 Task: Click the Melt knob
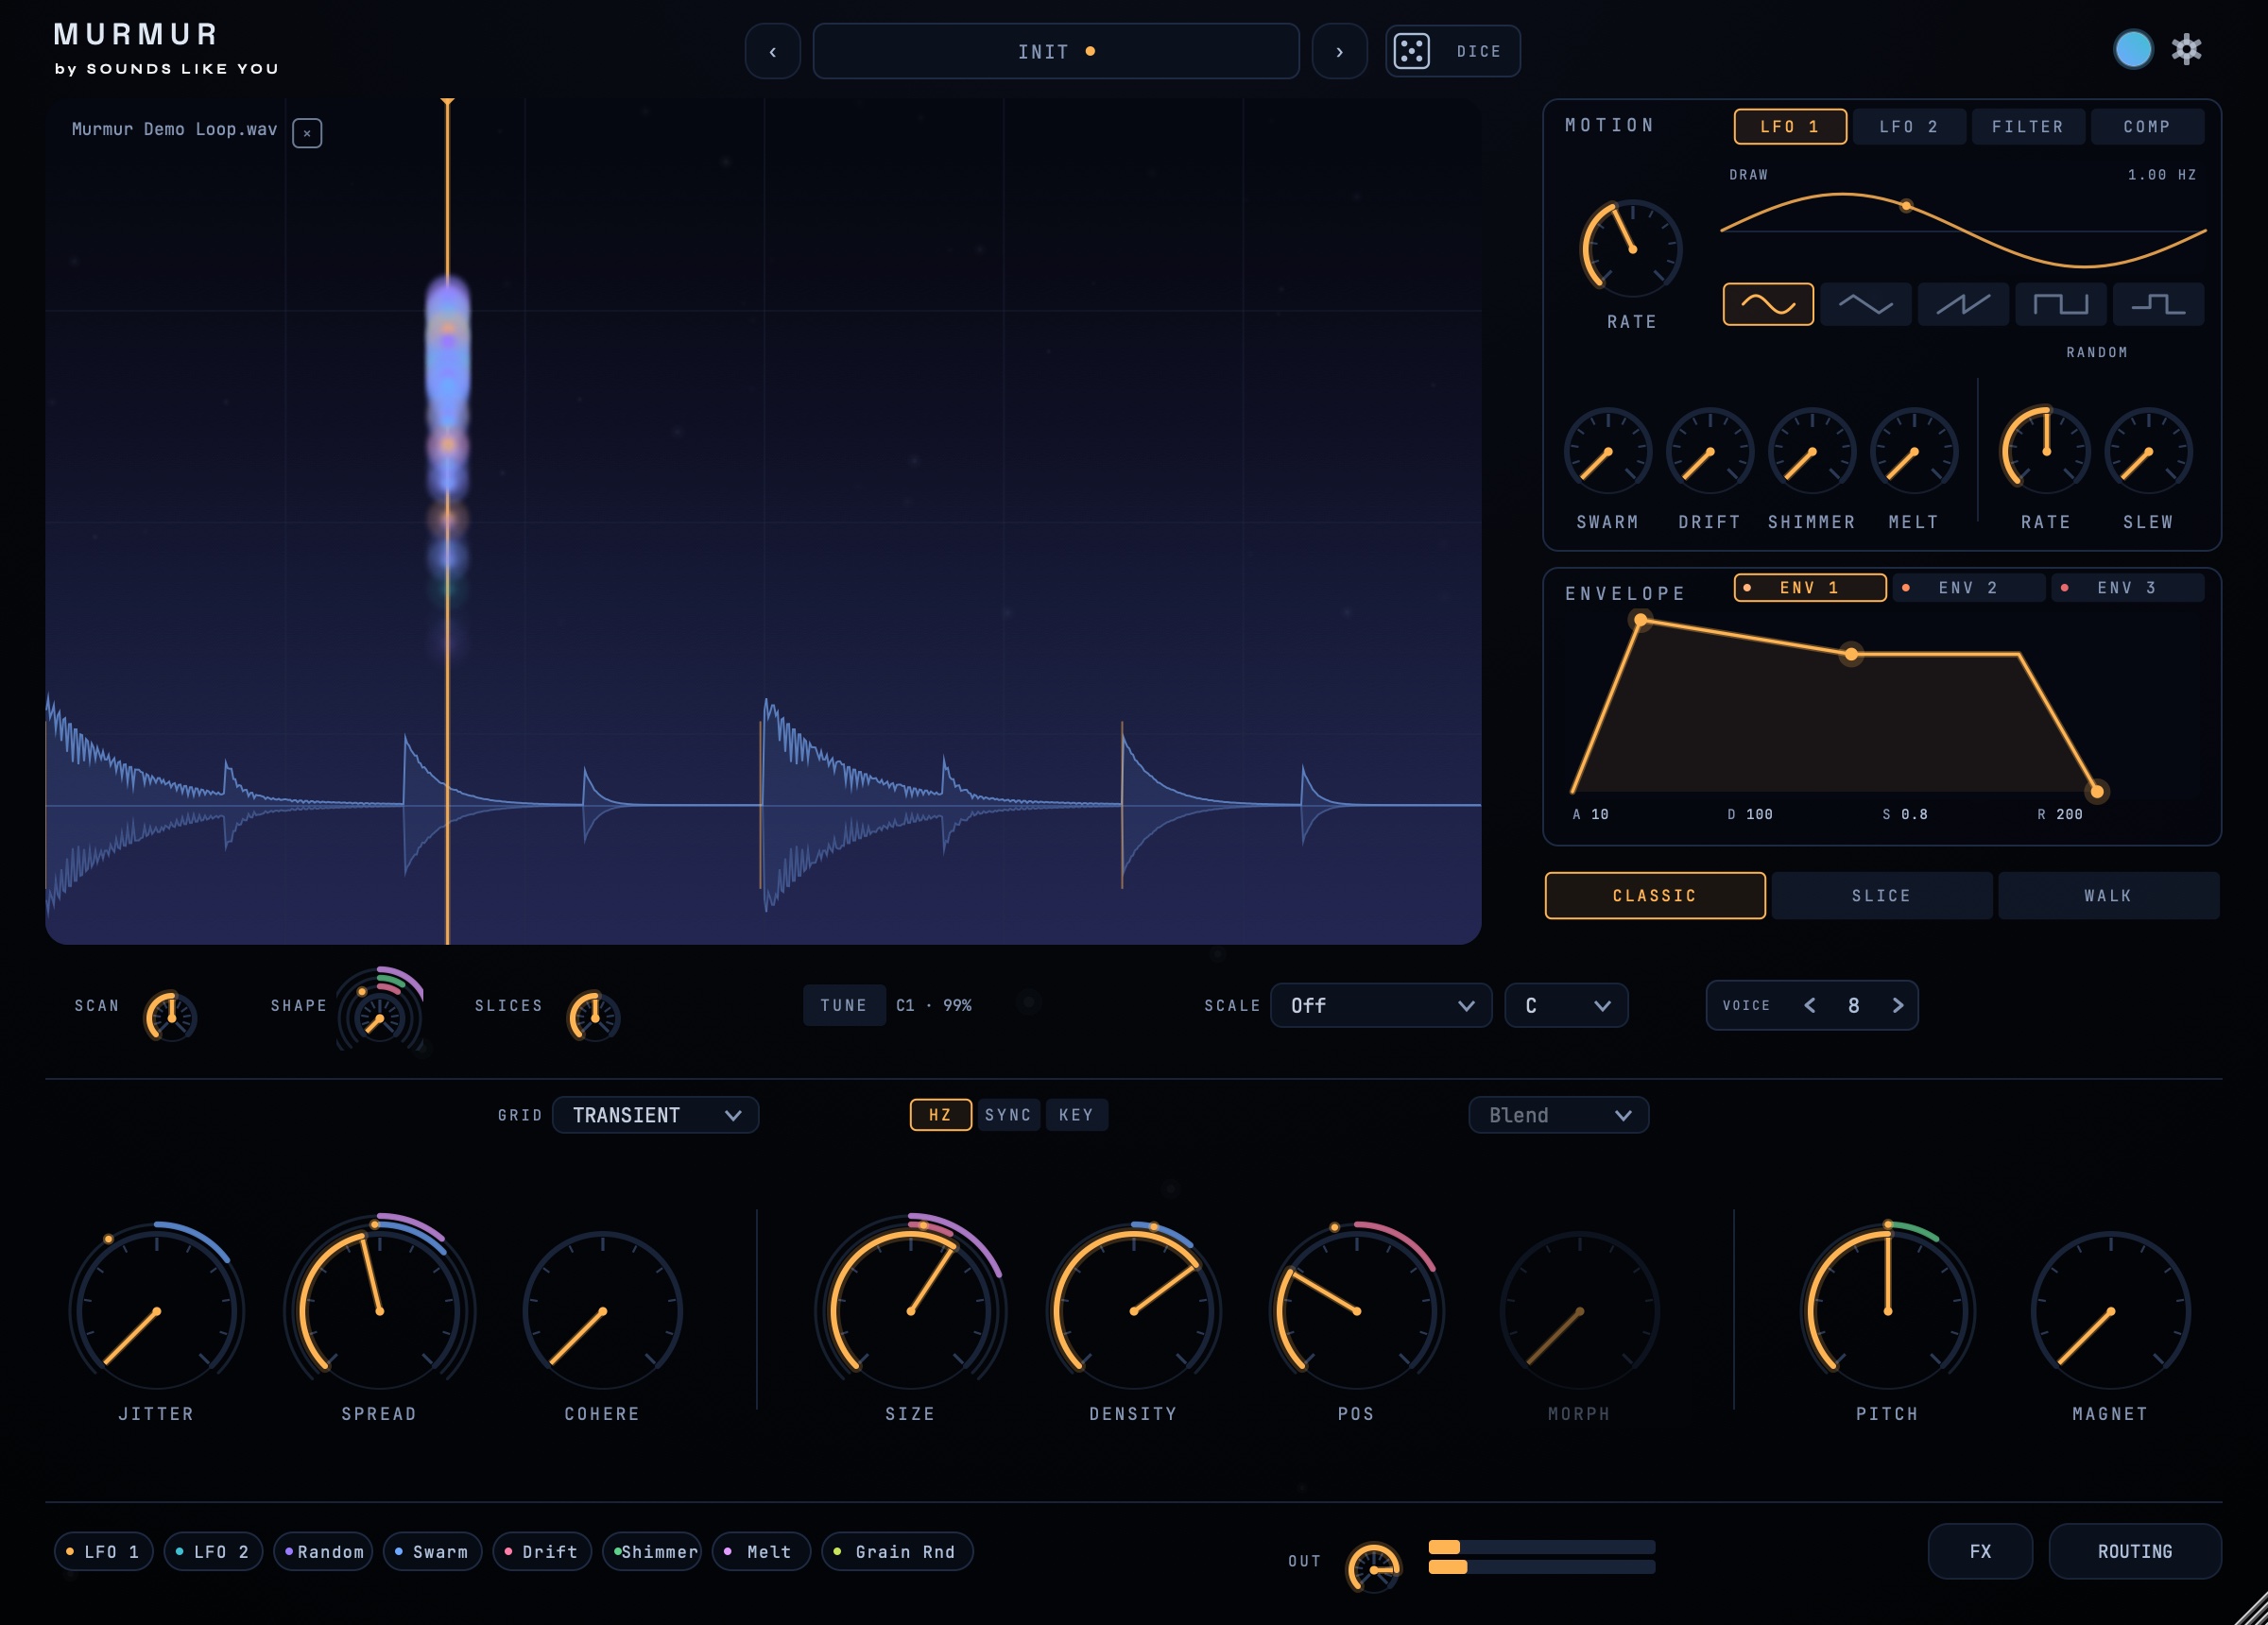pos(1913,452)
